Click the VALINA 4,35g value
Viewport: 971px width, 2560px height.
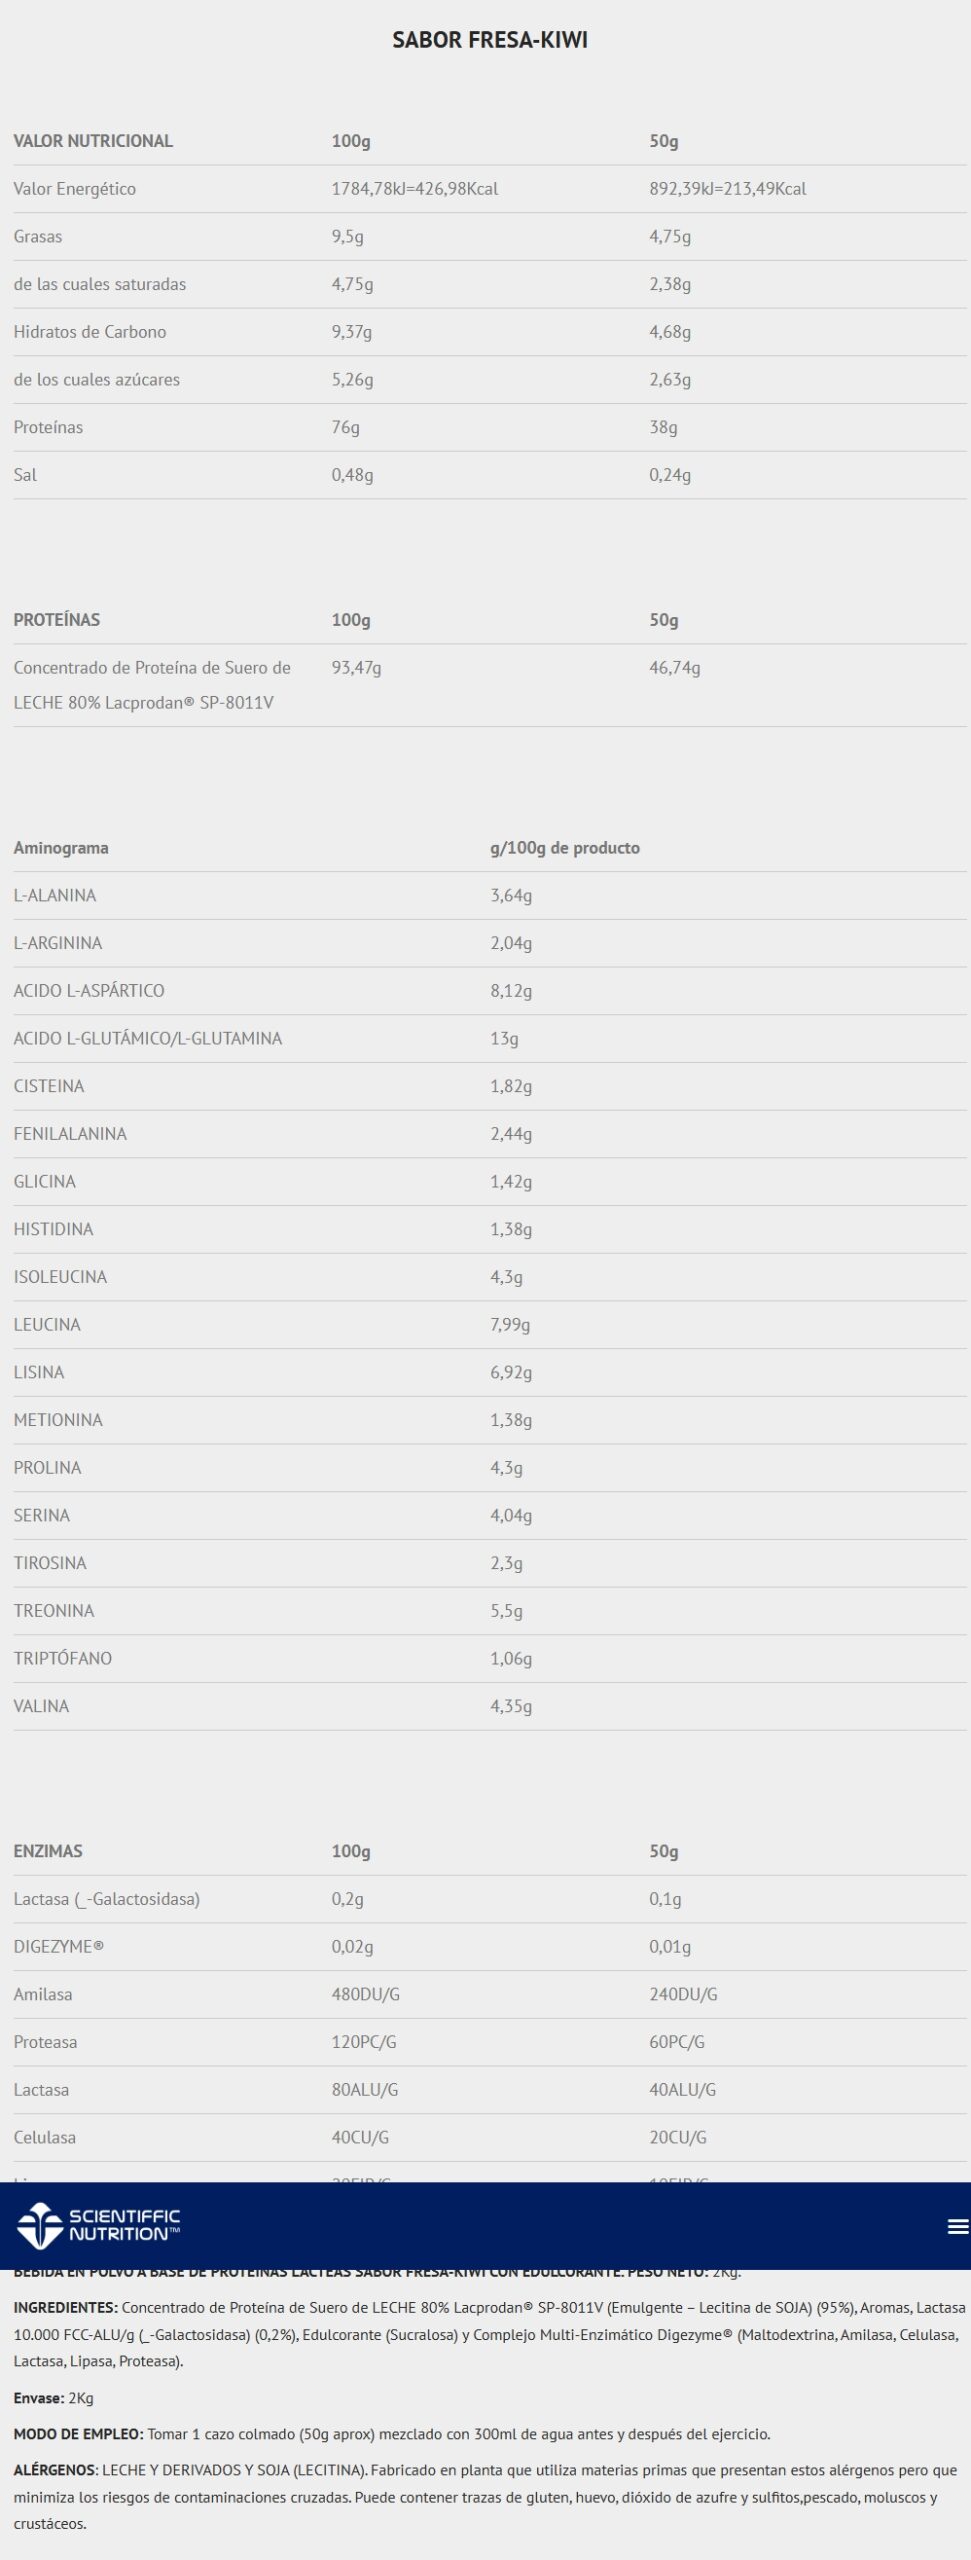pyautogui.click(x=511, y=1706)
